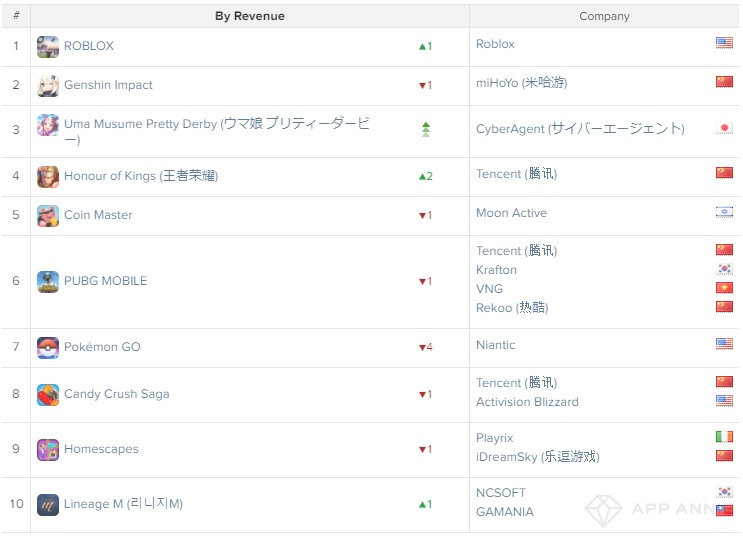Screen dimensions: 743x537
Task: Click the Candy Crush Saga app icon
Action: click(x=48, y=395)
